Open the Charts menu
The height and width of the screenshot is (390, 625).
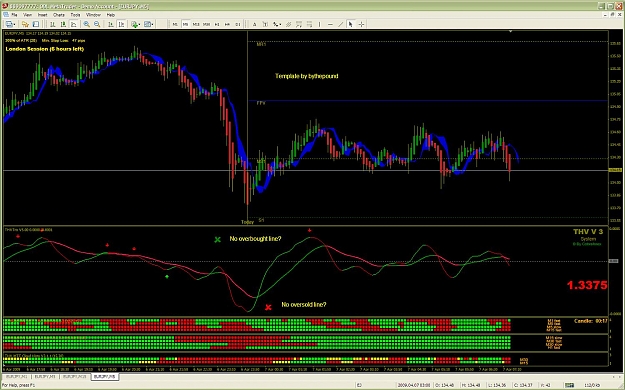pos(59,15)
